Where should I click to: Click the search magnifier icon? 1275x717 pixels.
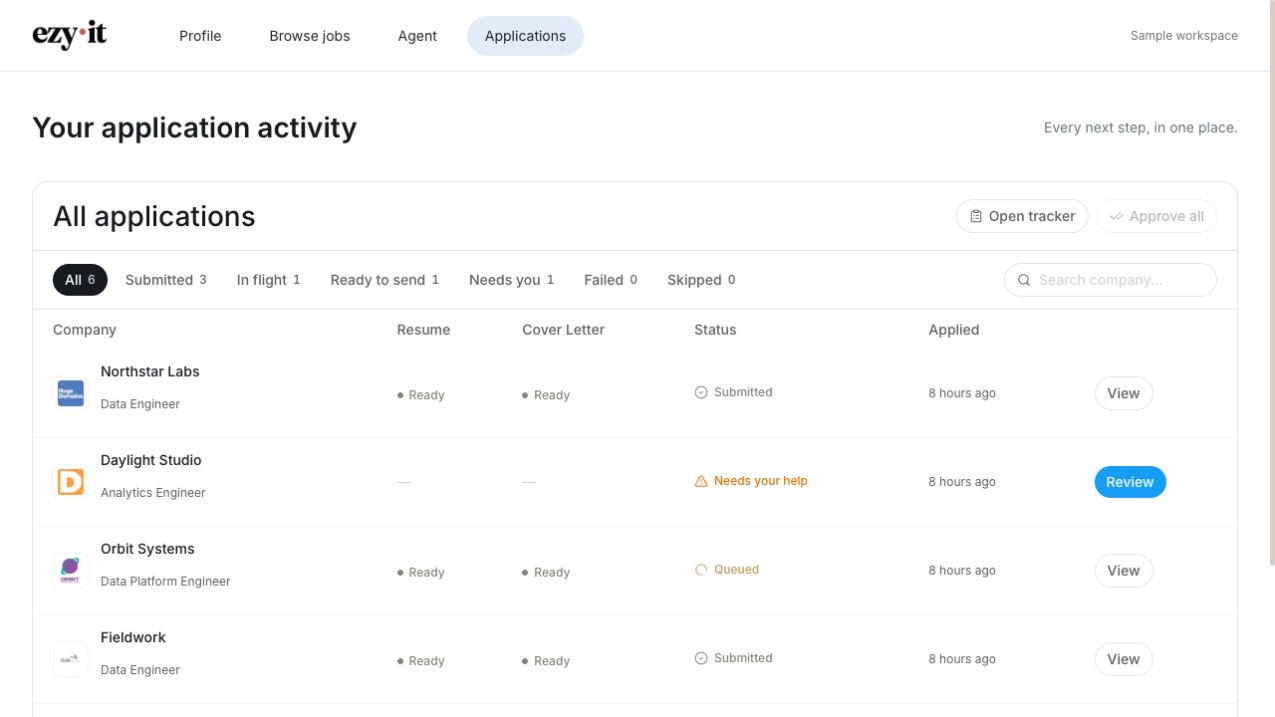click(x=1024, y=280)
